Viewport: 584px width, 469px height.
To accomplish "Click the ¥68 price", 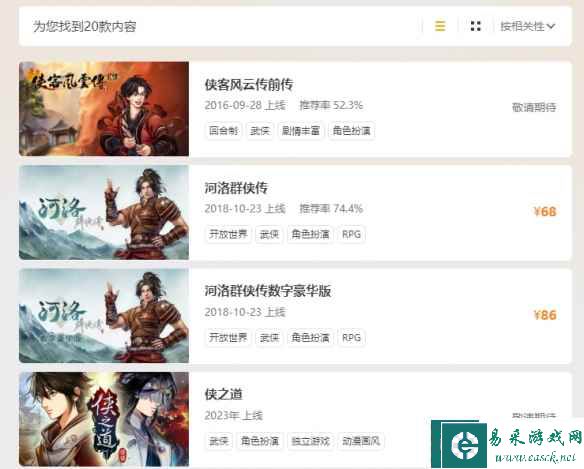I will (545, 212).
